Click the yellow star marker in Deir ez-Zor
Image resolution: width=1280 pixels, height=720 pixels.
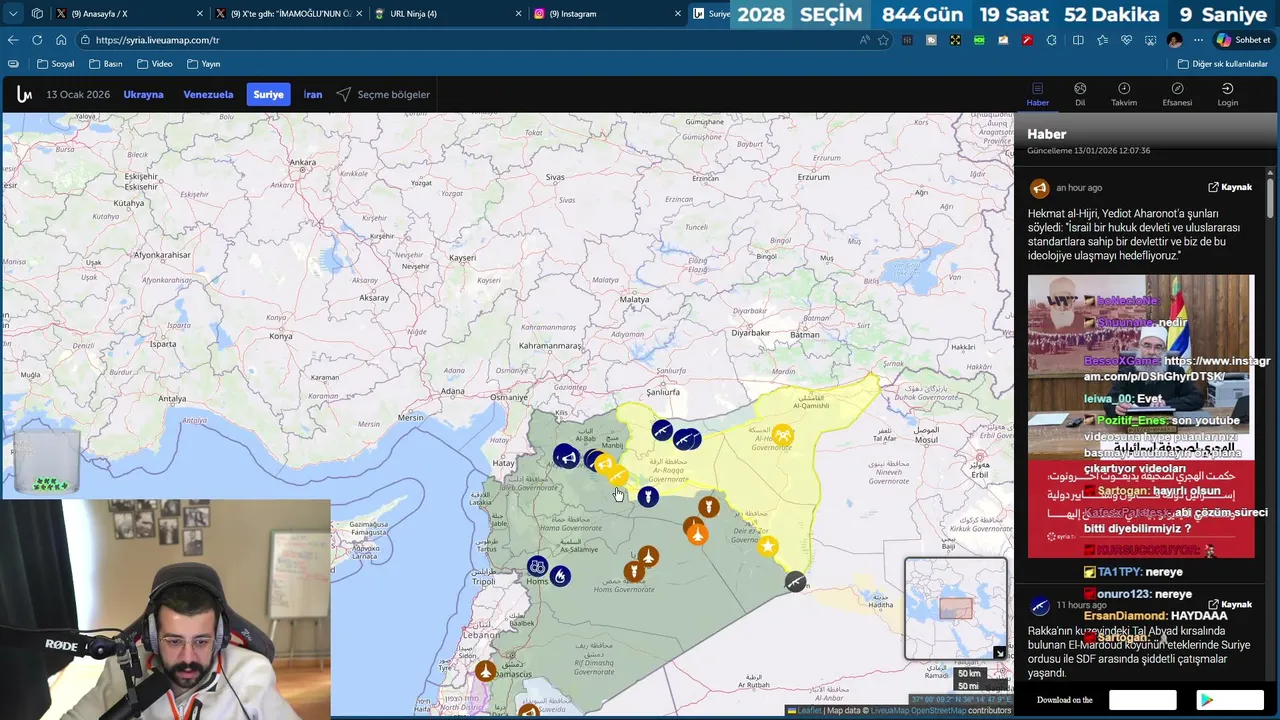768,546
